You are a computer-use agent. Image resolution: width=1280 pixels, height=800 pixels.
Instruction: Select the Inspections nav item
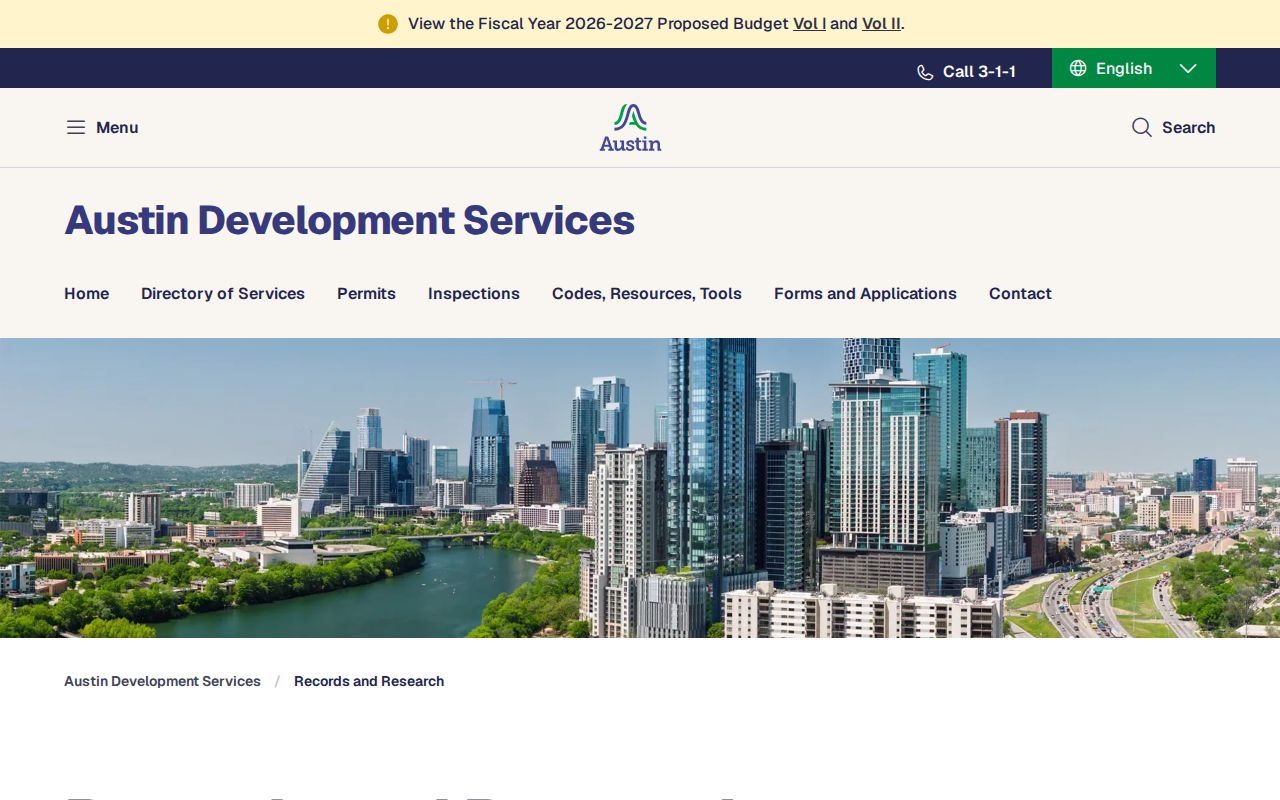click(474, 293)
